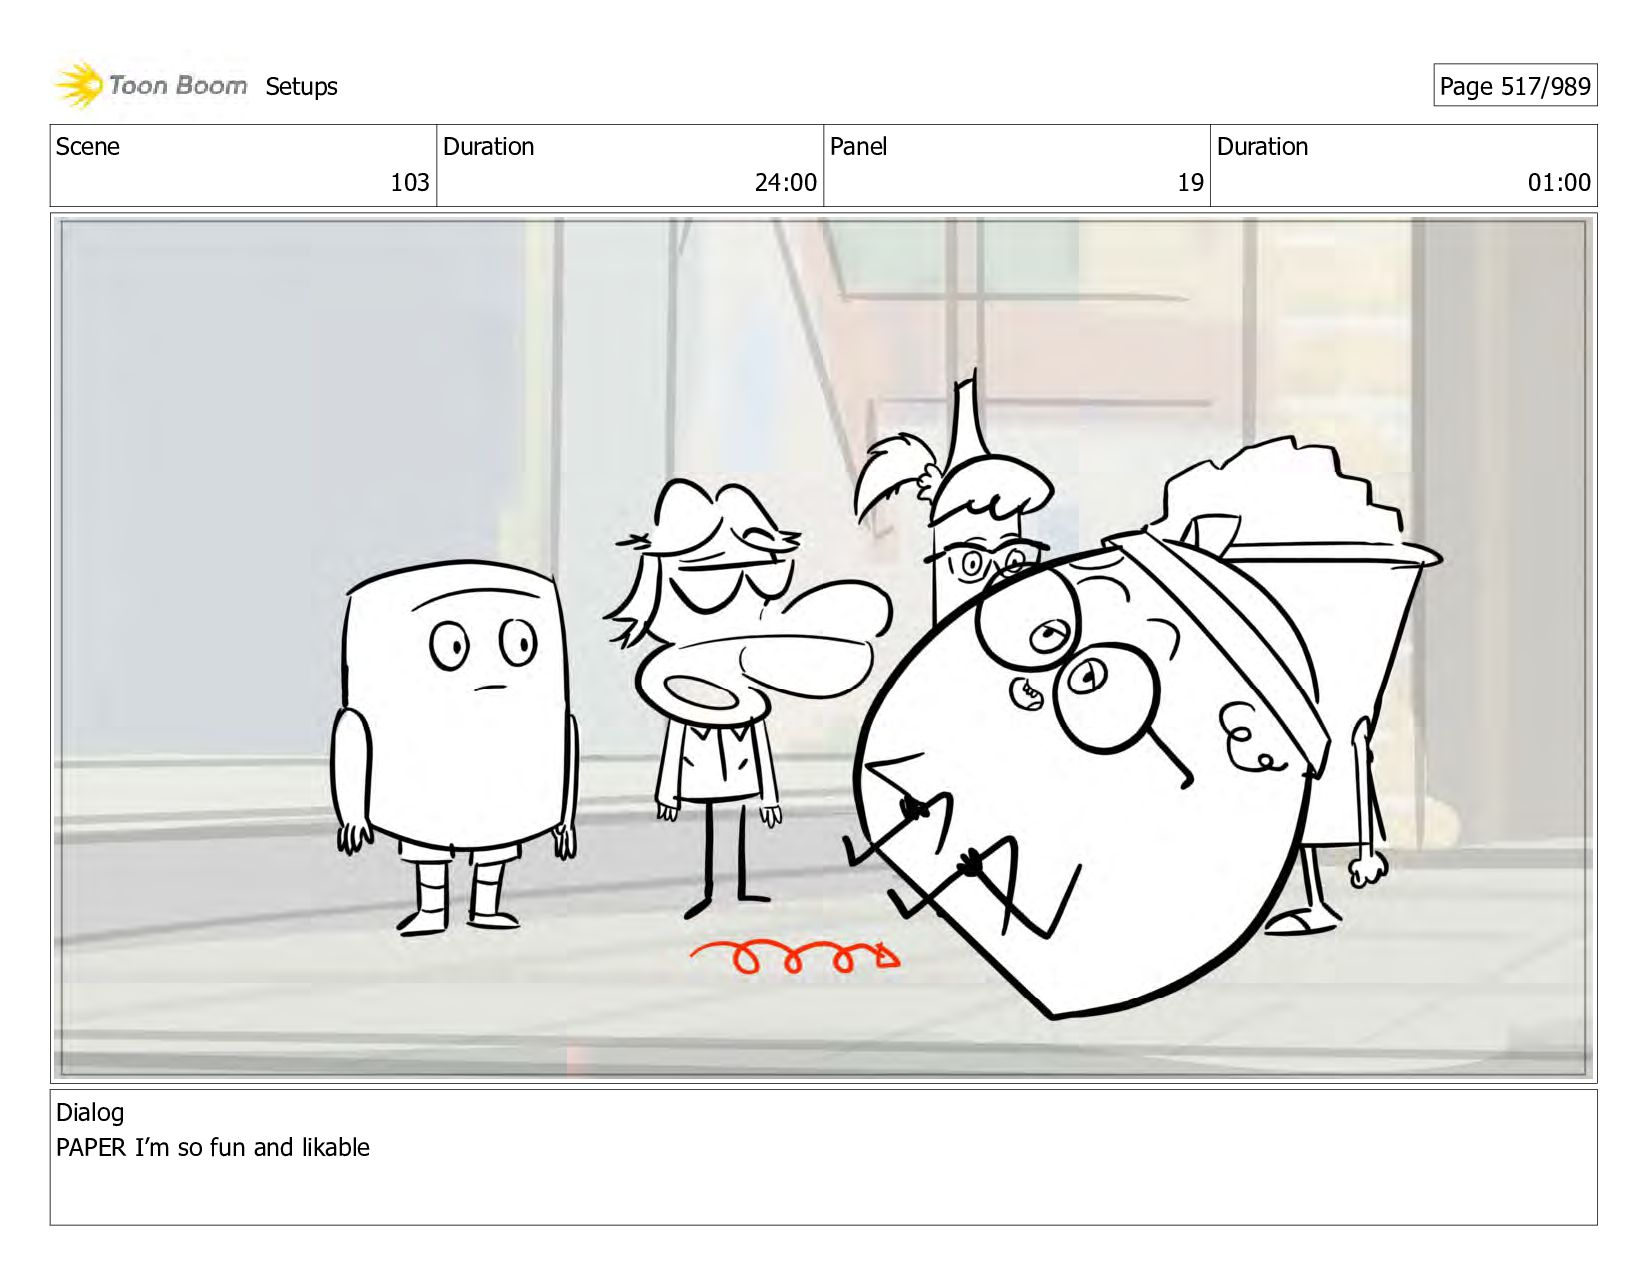Click the scene number 103
Image resolution: width=1650 pixels, height=1275 pixels.
tap(410, 182)
